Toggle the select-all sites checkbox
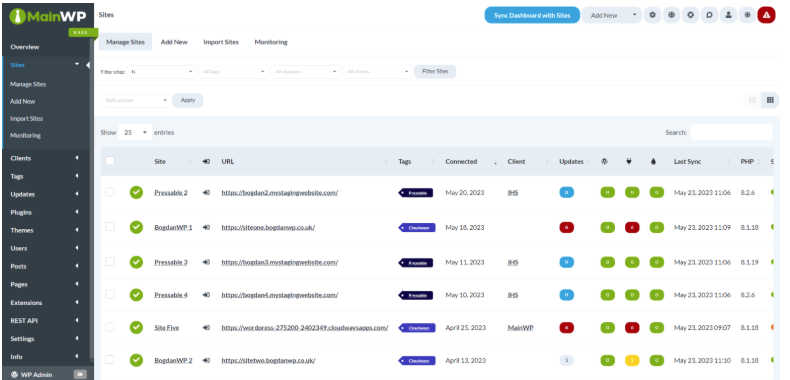The image size is (790, 380). (x=110, y=161)
